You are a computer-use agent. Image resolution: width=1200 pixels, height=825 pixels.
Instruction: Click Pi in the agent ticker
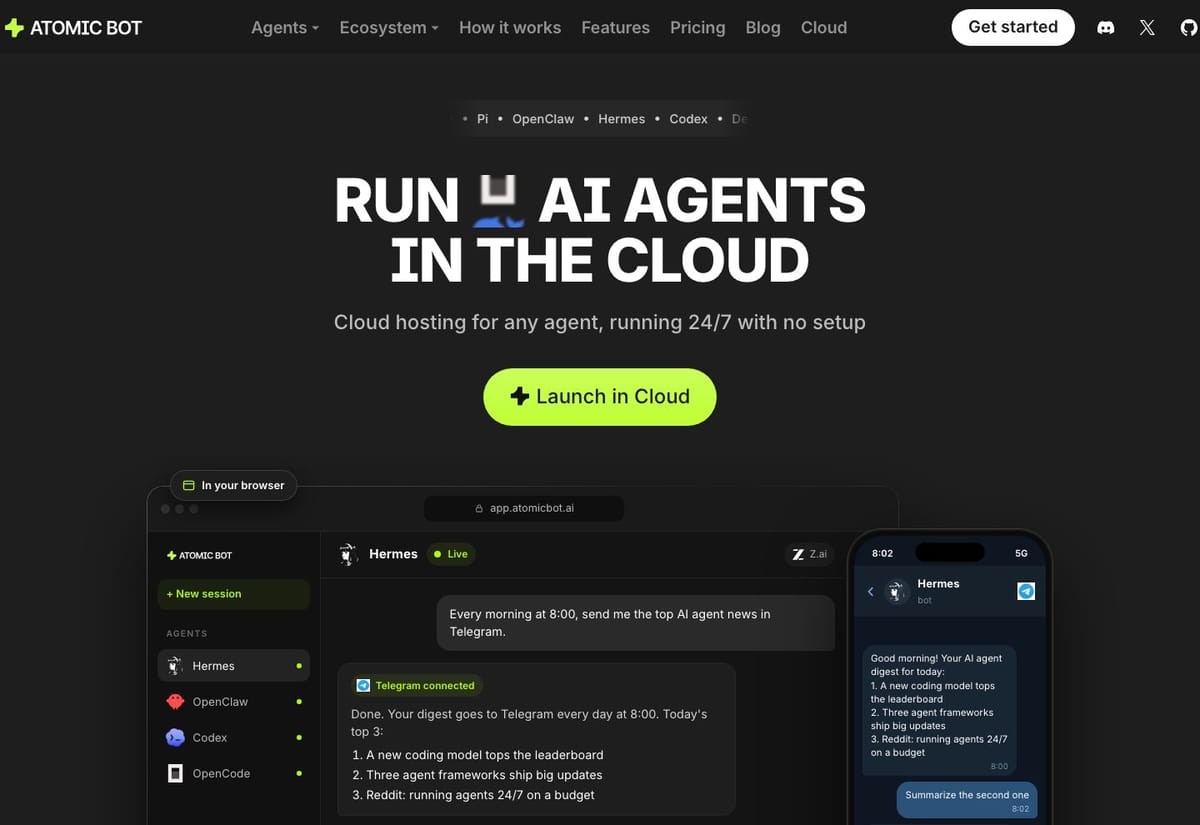point(483,119)
